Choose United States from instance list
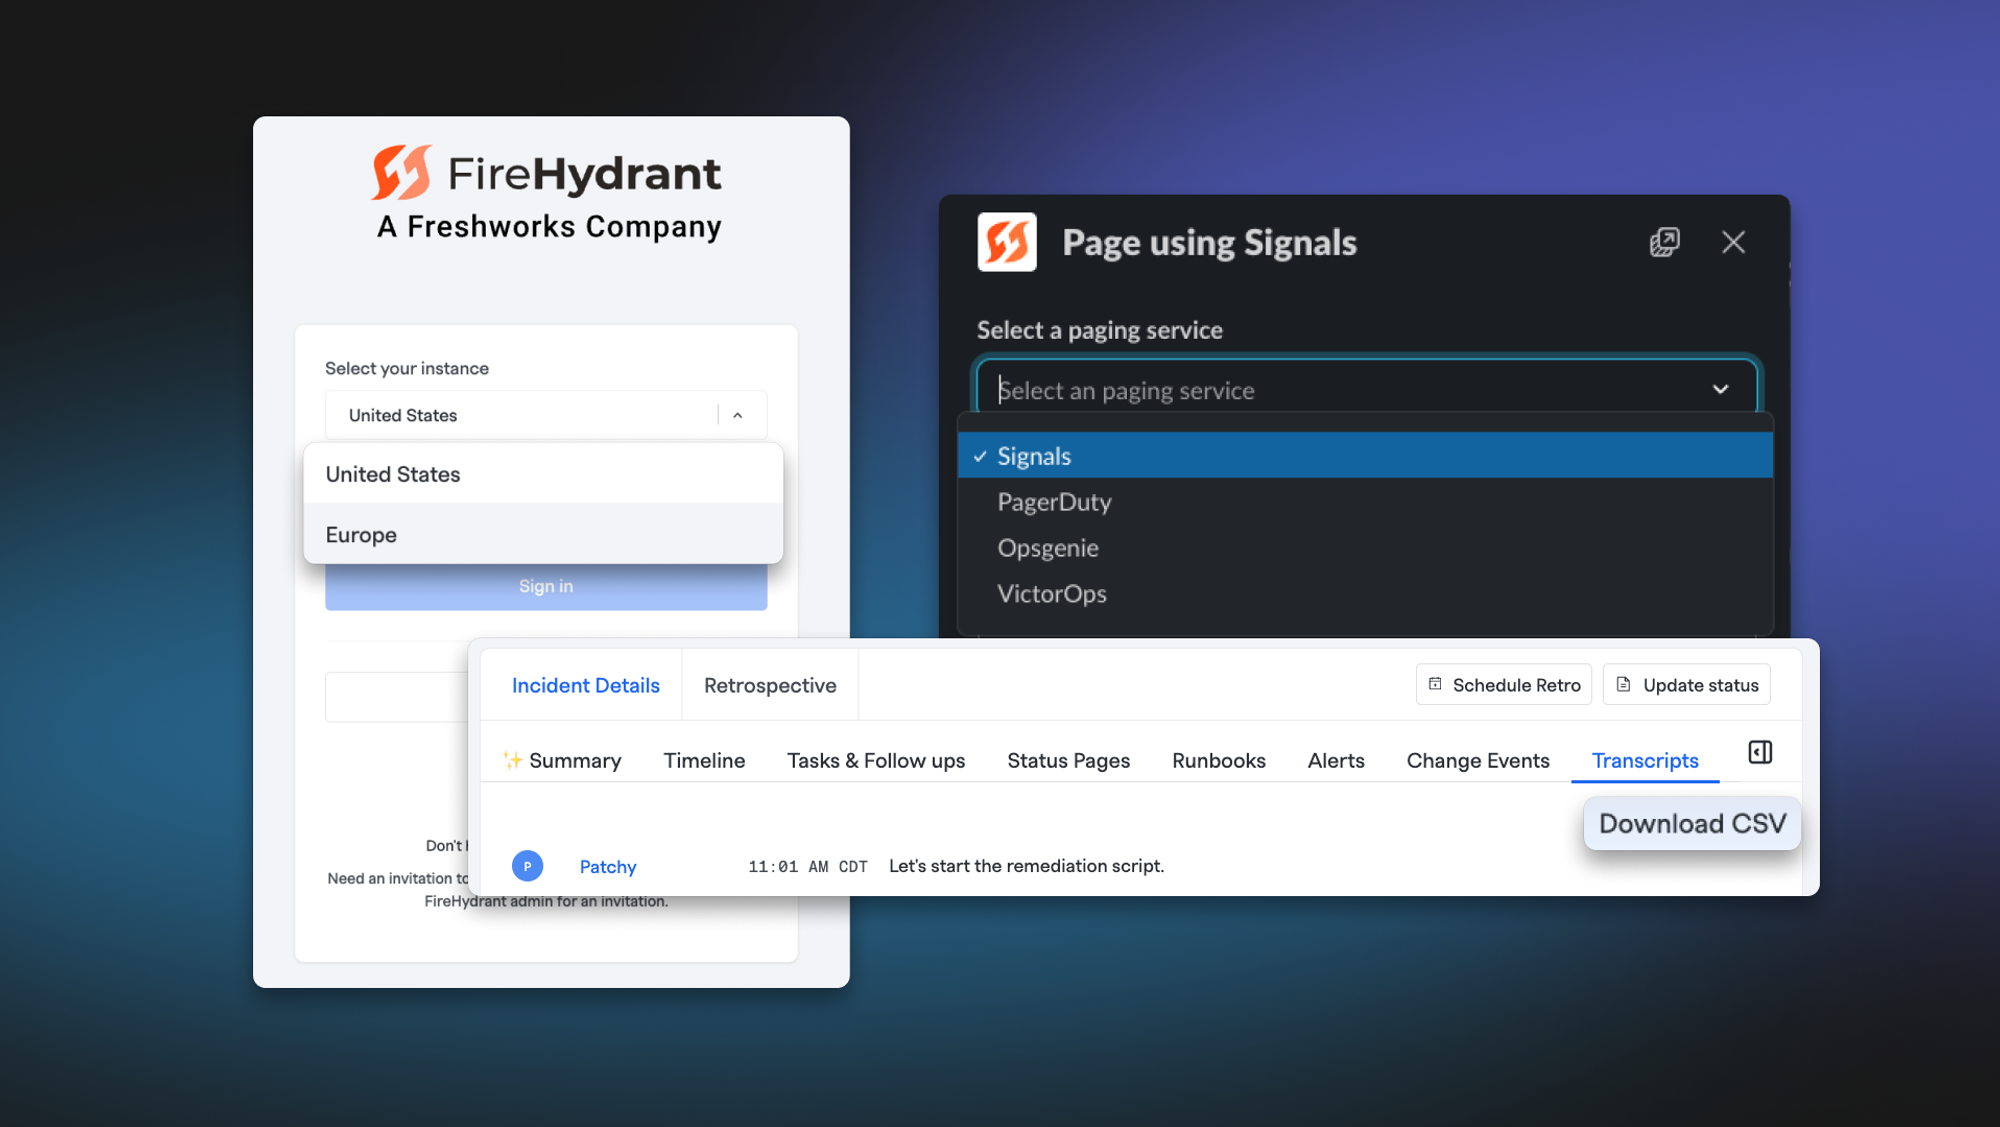 [x=543, y=474]
